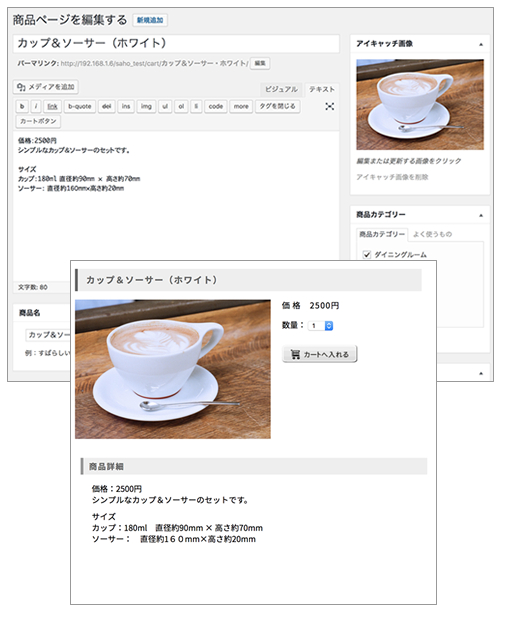Viewport: 532px width, 626px height.
Task: Collapse the 商品カテゴリー panel
Action: pyautogui.click(x=481, y=216)
